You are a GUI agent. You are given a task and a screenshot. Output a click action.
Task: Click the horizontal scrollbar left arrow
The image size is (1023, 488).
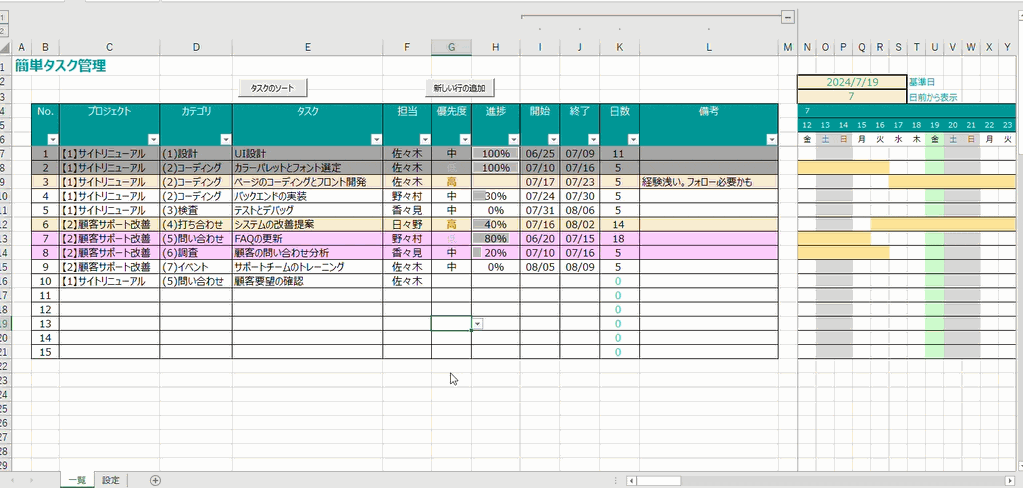coord(632,481)
